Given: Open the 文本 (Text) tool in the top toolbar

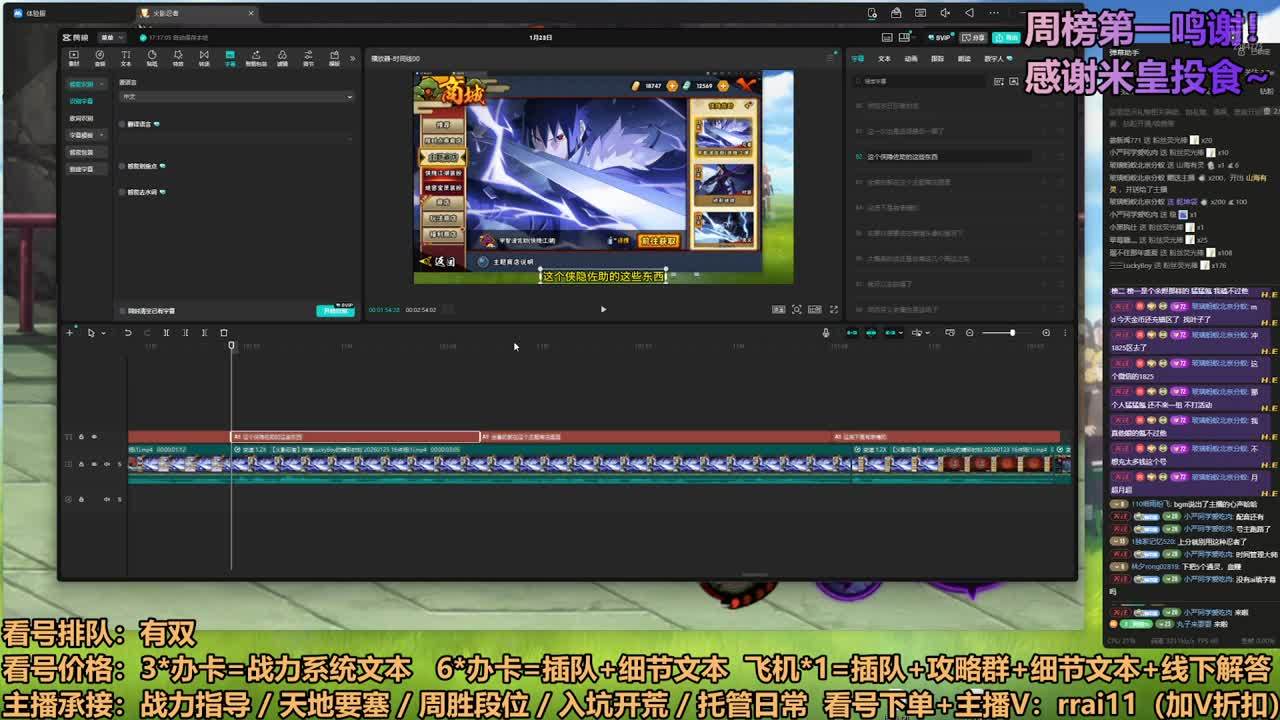Looking at the screenshot, I should pyautogui.click(x=125, y=57).
